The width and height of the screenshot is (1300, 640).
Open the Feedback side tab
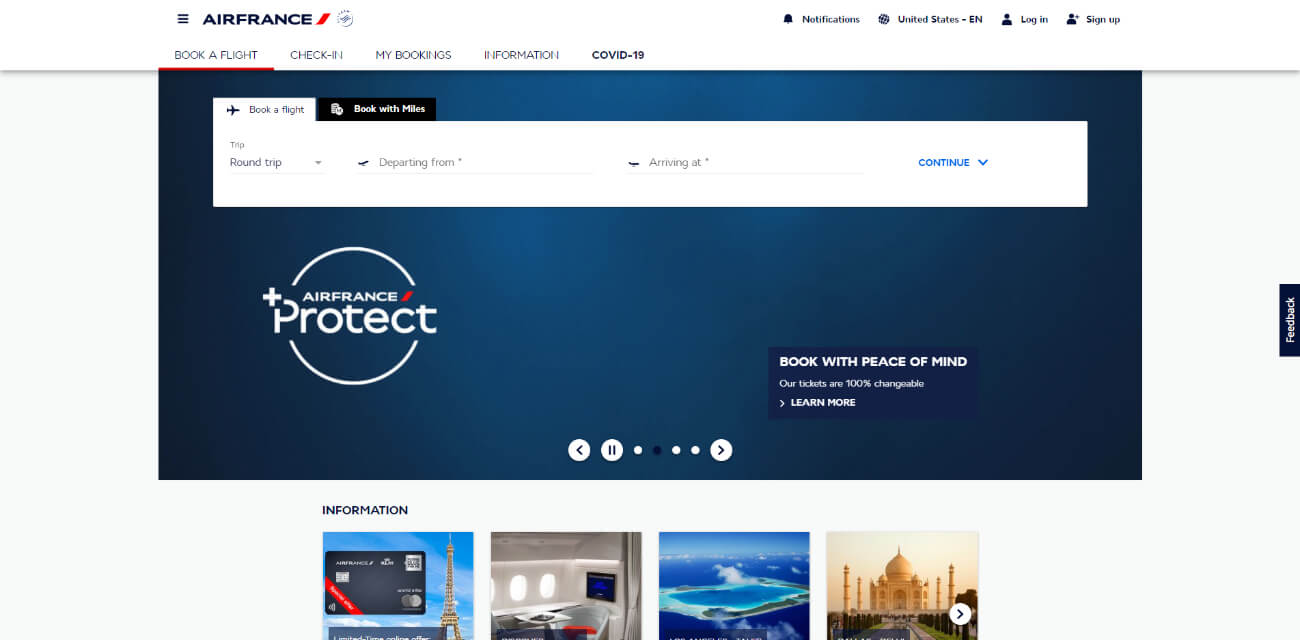click(1290, 320)
